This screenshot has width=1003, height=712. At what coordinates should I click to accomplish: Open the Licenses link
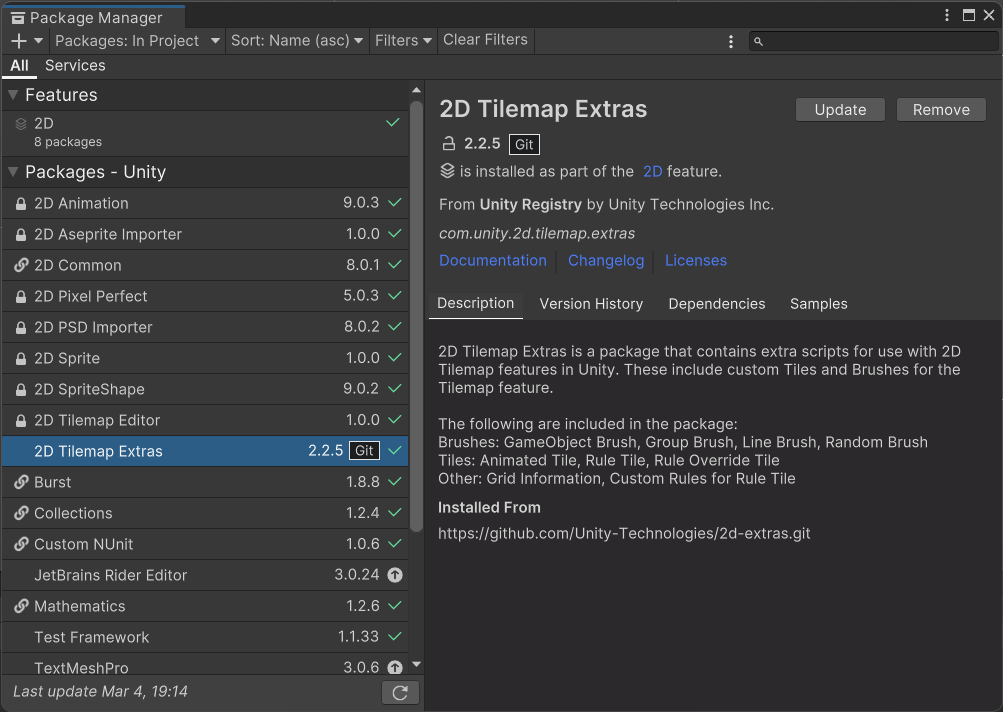pyautogui.click(x=696, y=261)
